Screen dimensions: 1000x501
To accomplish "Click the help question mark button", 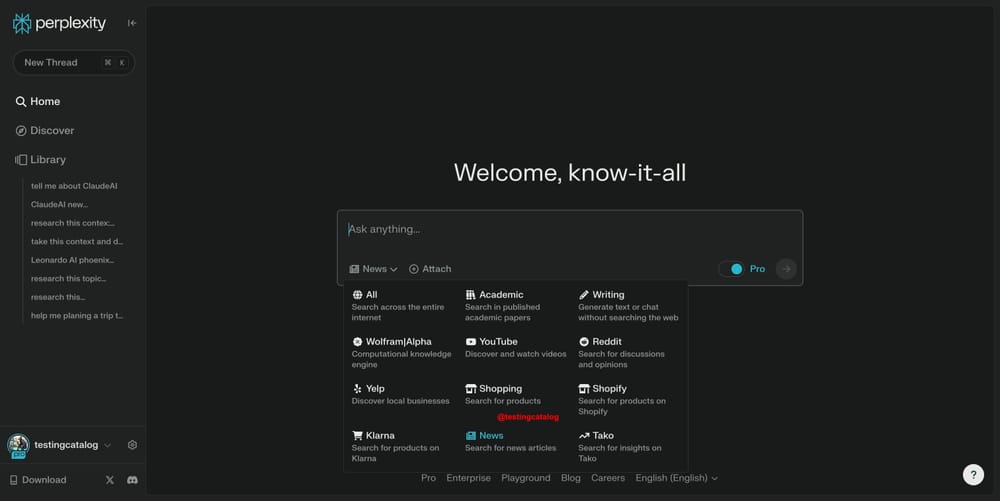I will point(973,475).
